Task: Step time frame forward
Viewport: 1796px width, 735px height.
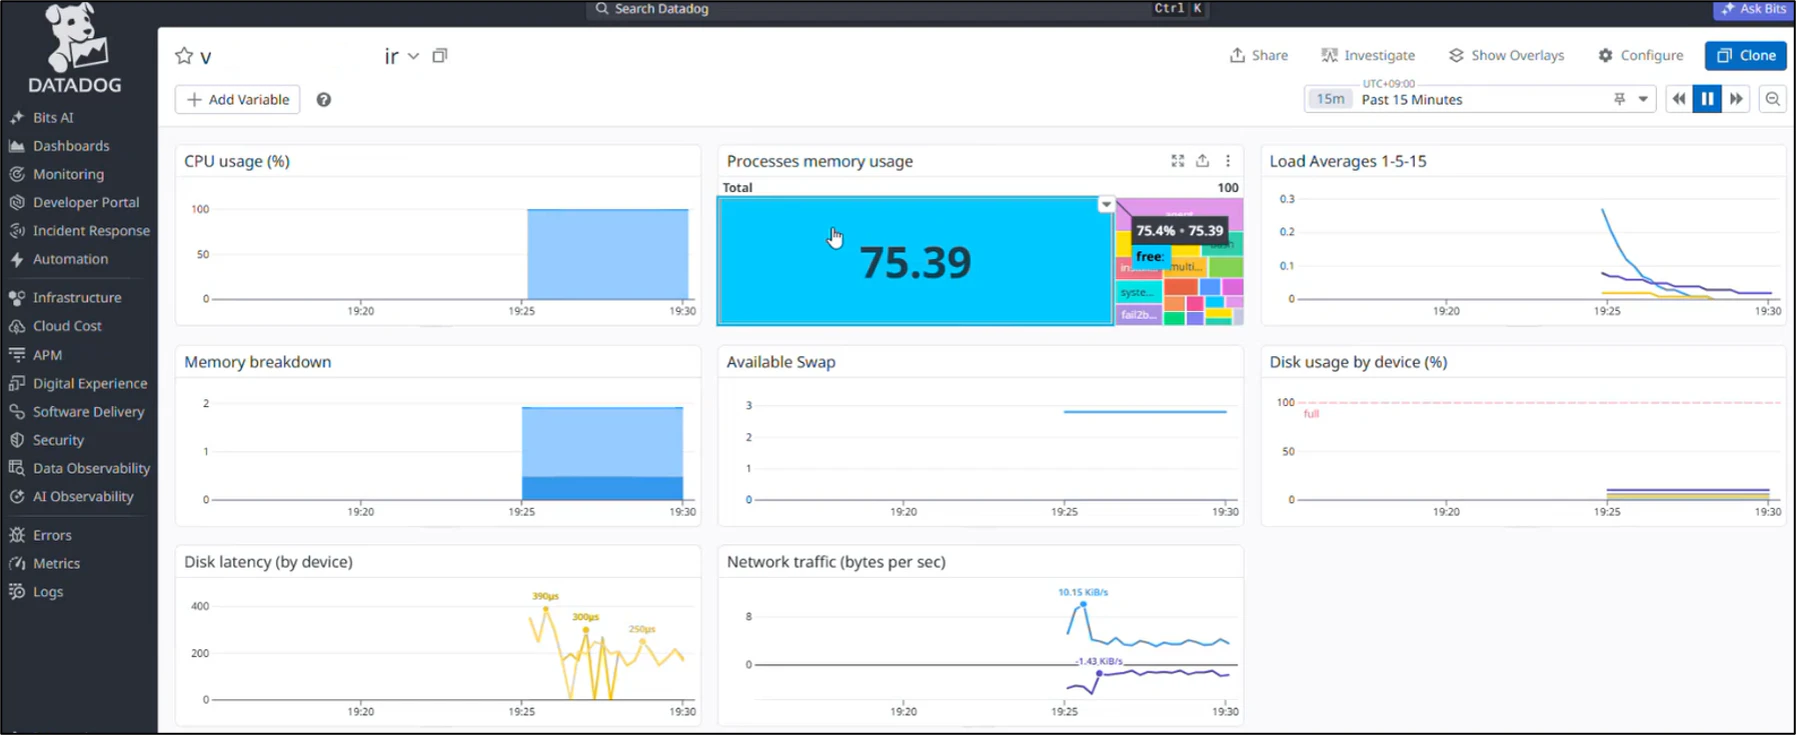Action: coord(1736,99)
